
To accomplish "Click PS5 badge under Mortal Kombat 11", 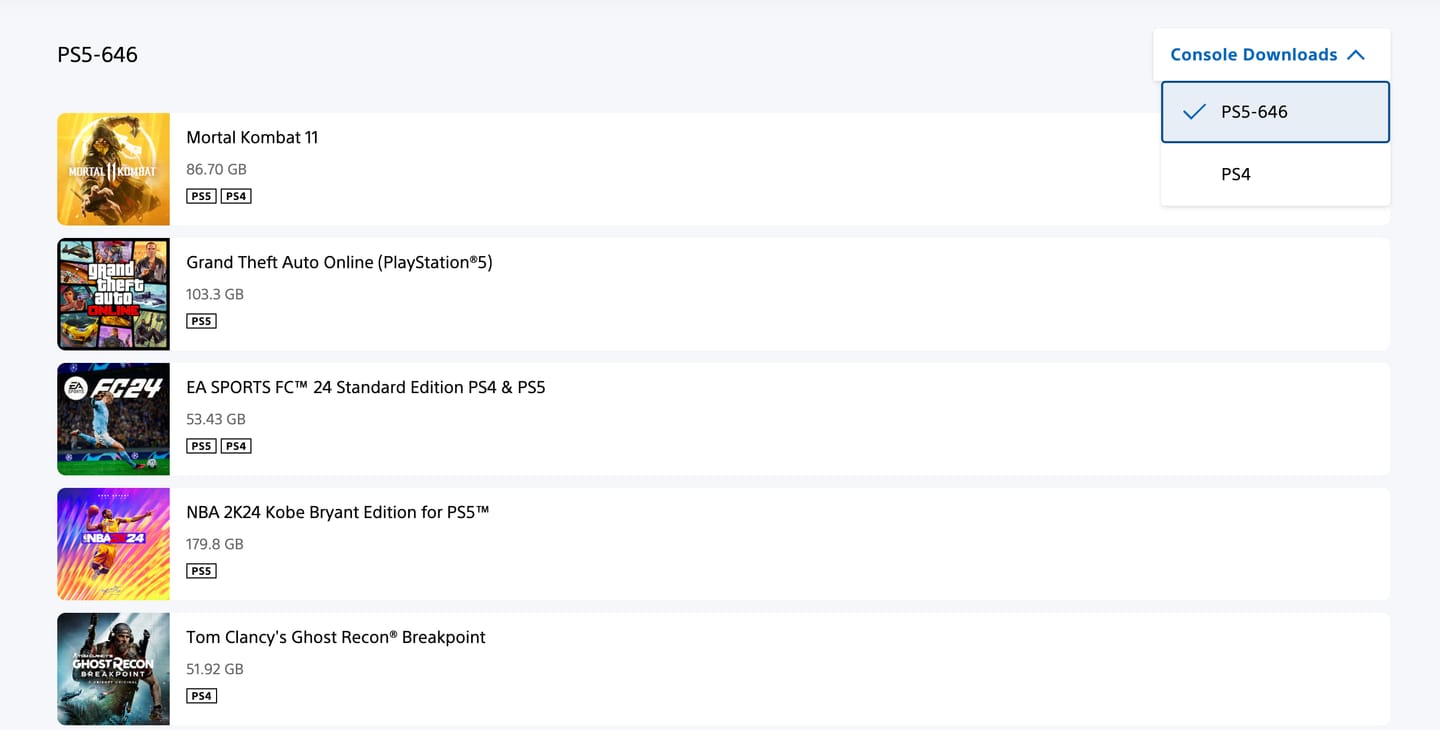I will [201, 196].
